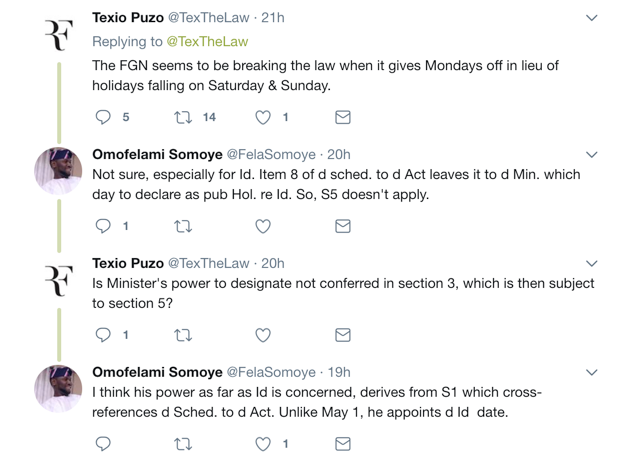The height and width of the screenshot is (460, 634).
Task: Reply to Omofelami's 'Not sure, especially for Id' tweet
Action: 103,226
